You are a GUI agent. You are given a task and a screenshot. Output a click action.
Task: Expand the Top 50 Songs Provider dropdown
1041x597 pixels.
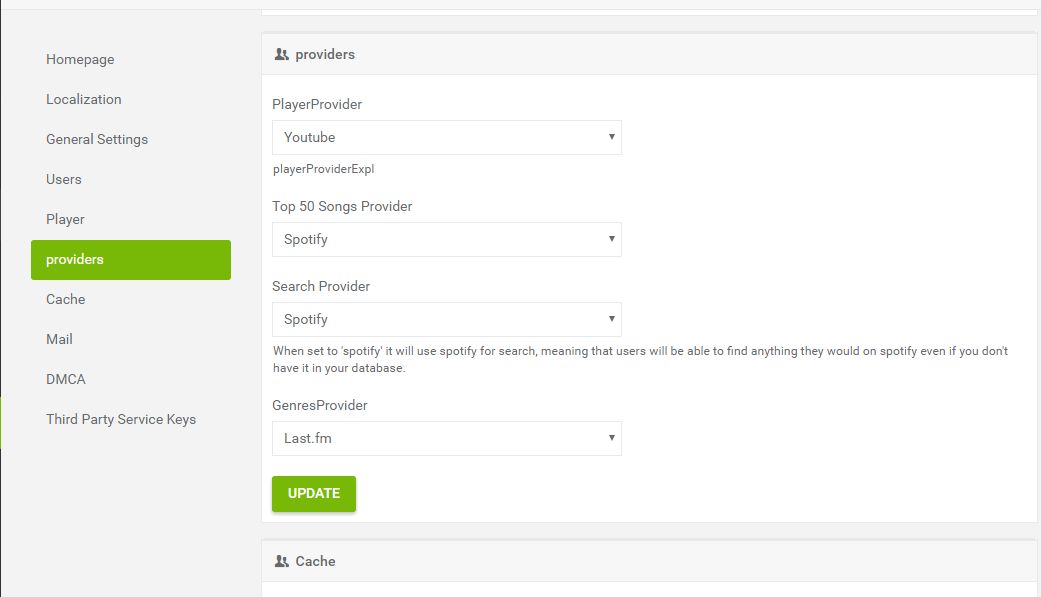coord(446,239)
